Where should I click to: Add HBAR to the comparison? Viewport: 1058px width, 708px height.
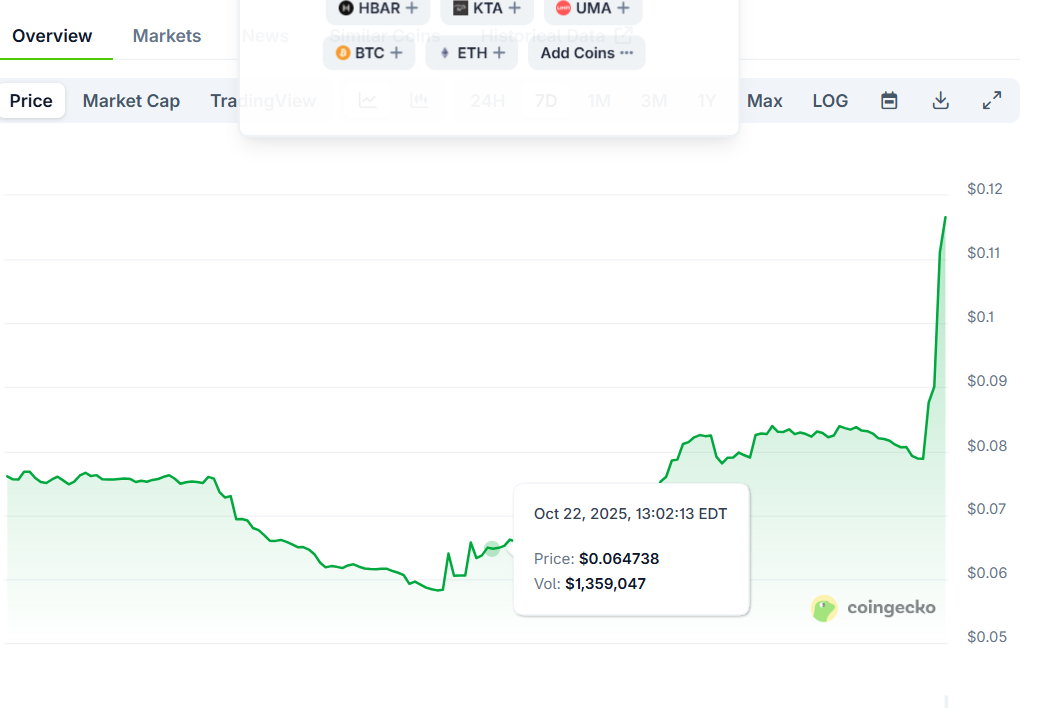[378, 9]
